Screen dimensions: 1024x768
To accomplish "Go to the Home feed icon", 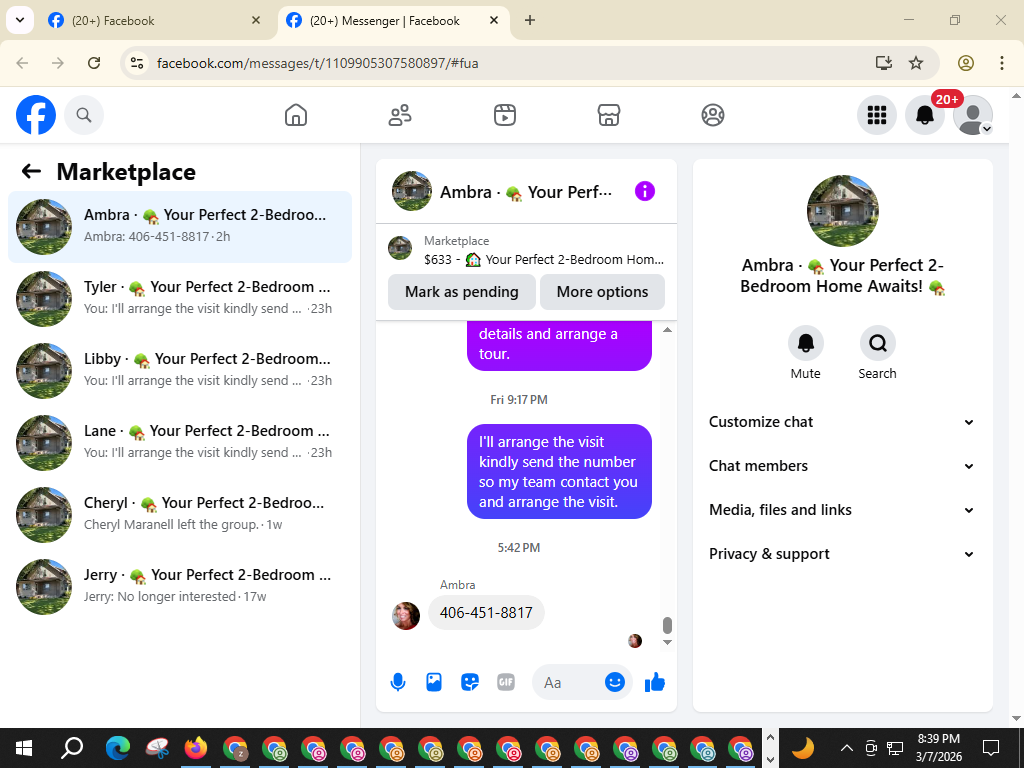I will (296, 115).
